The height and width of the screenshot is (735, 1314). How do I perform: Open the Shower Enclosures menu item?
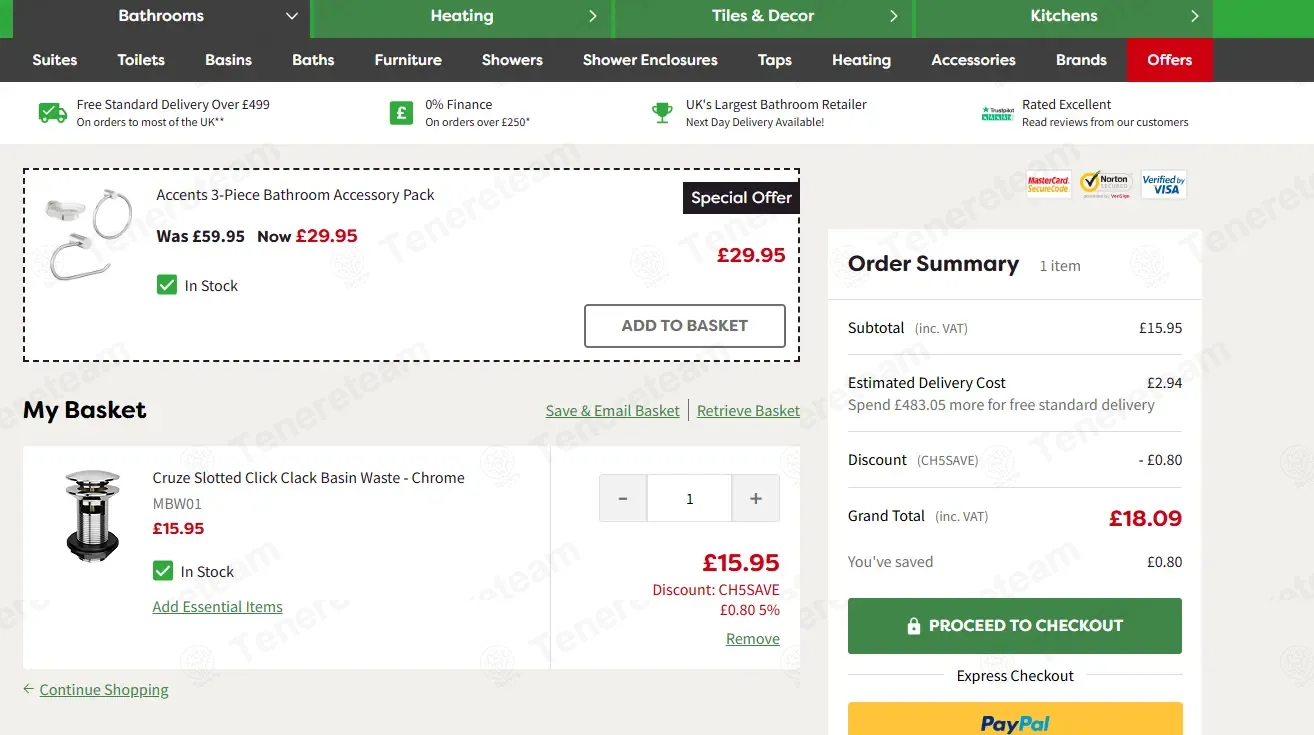point(650,60)
